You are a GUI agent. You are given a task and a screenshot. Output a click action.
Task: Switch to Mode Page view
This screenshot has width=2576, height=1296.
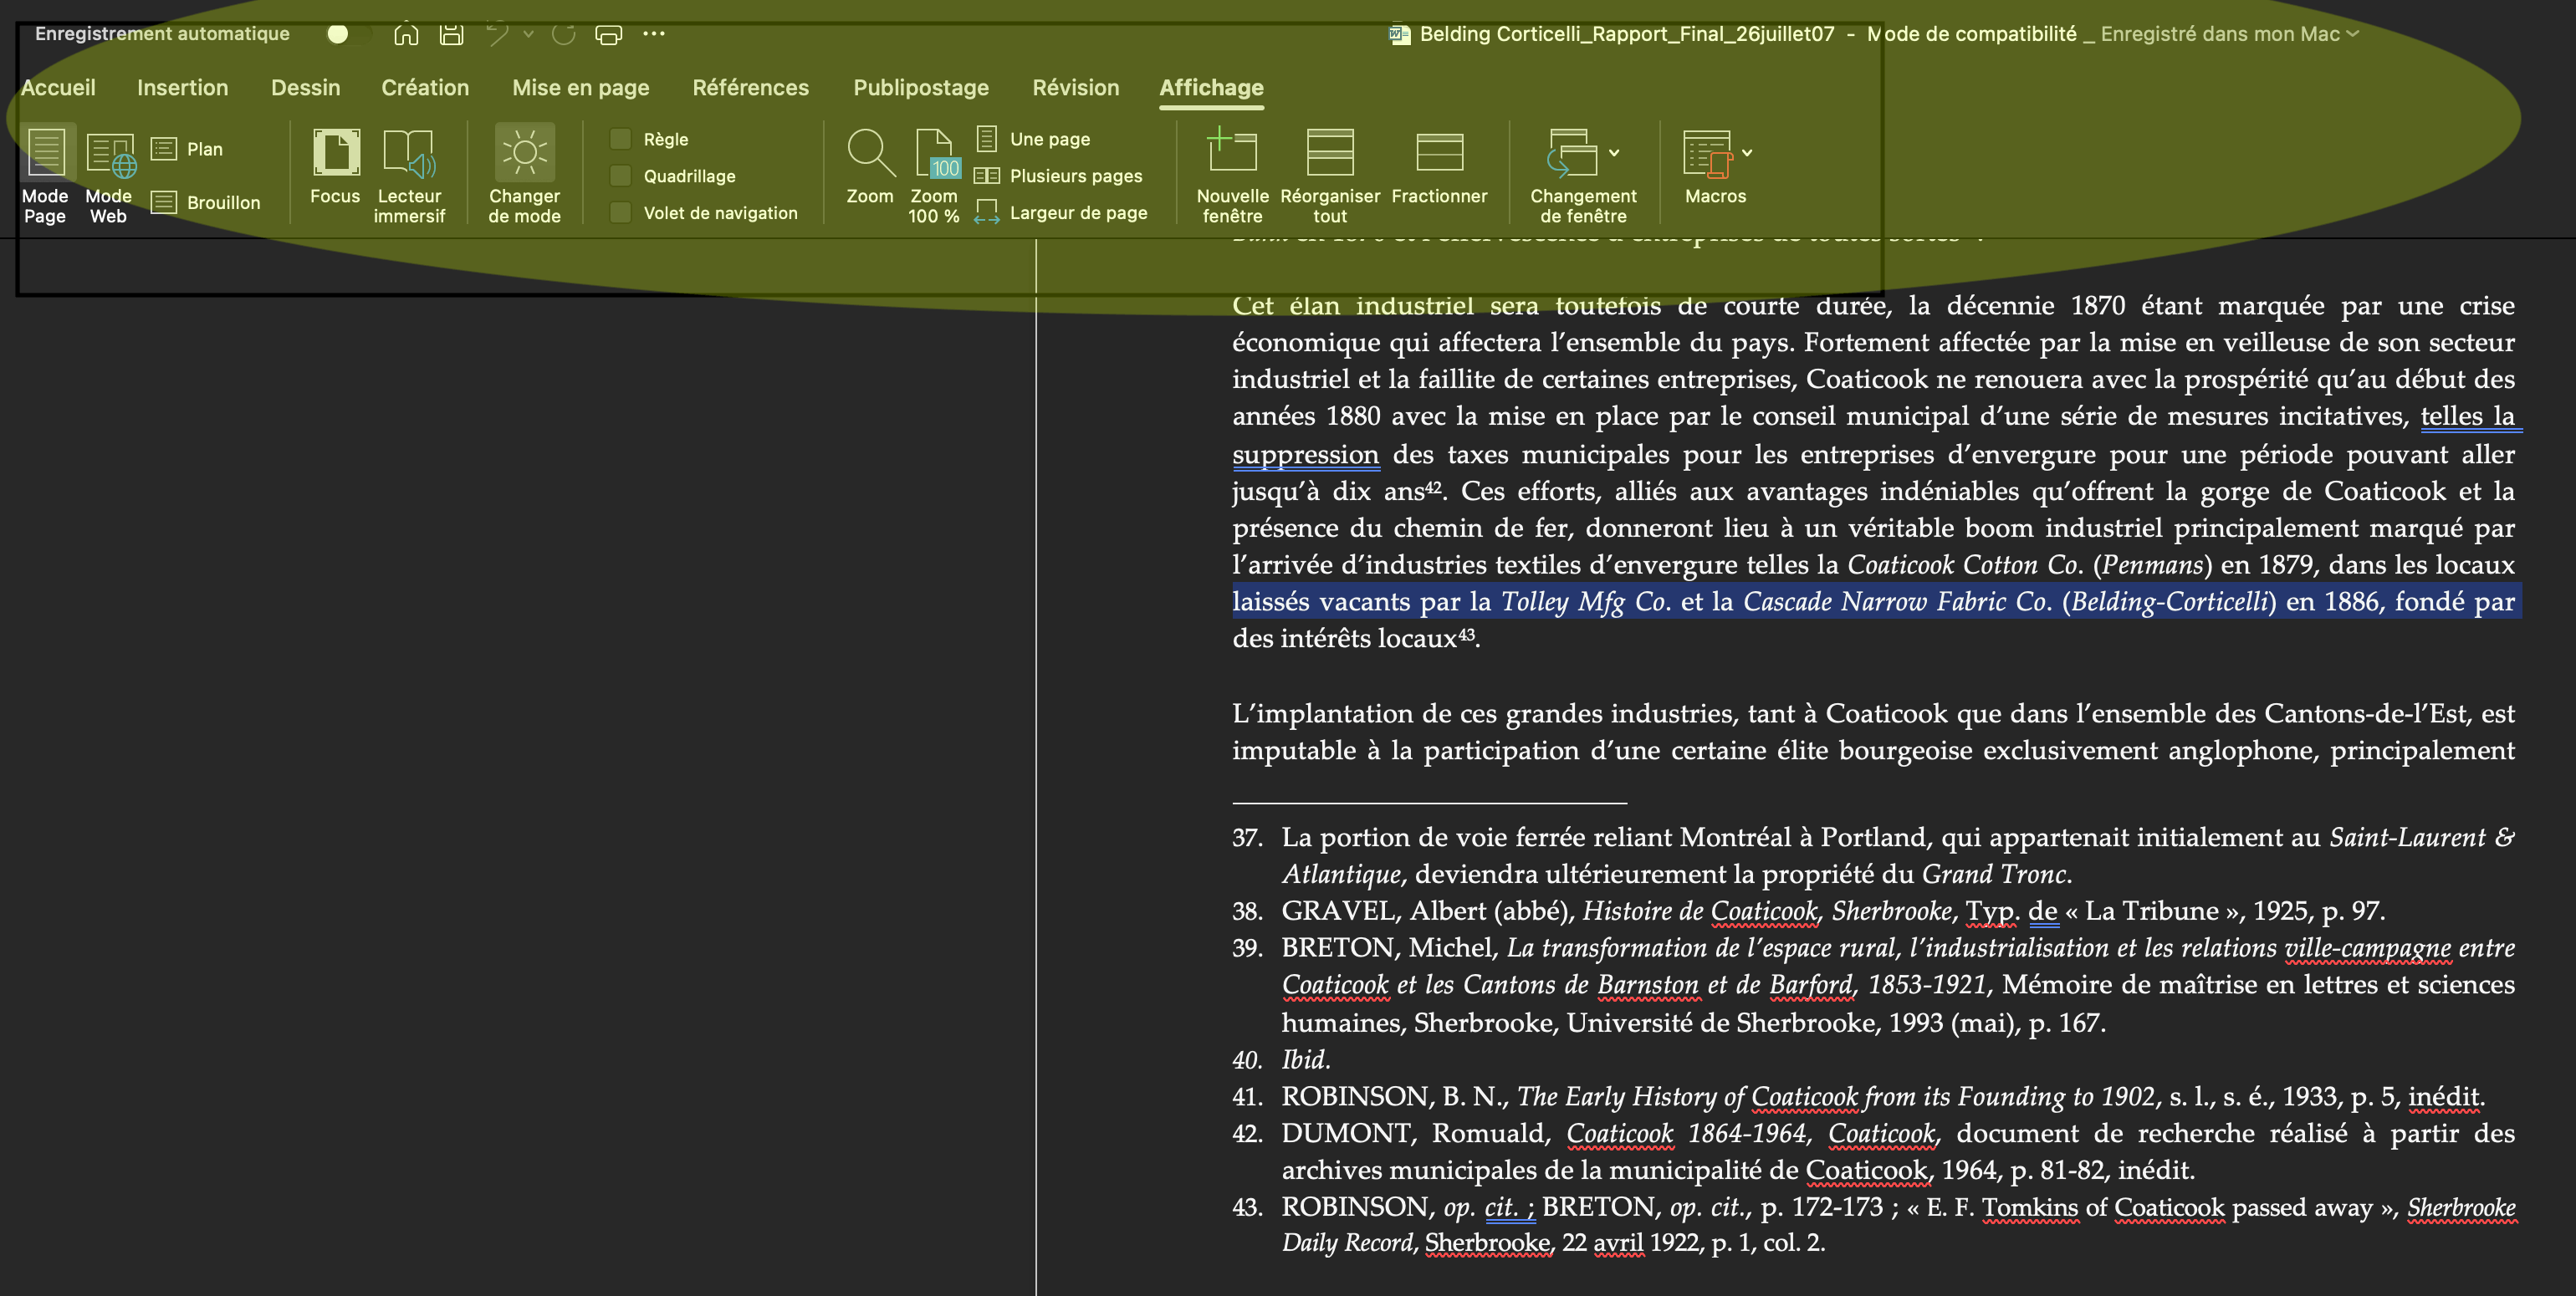(x=45, y=175)
